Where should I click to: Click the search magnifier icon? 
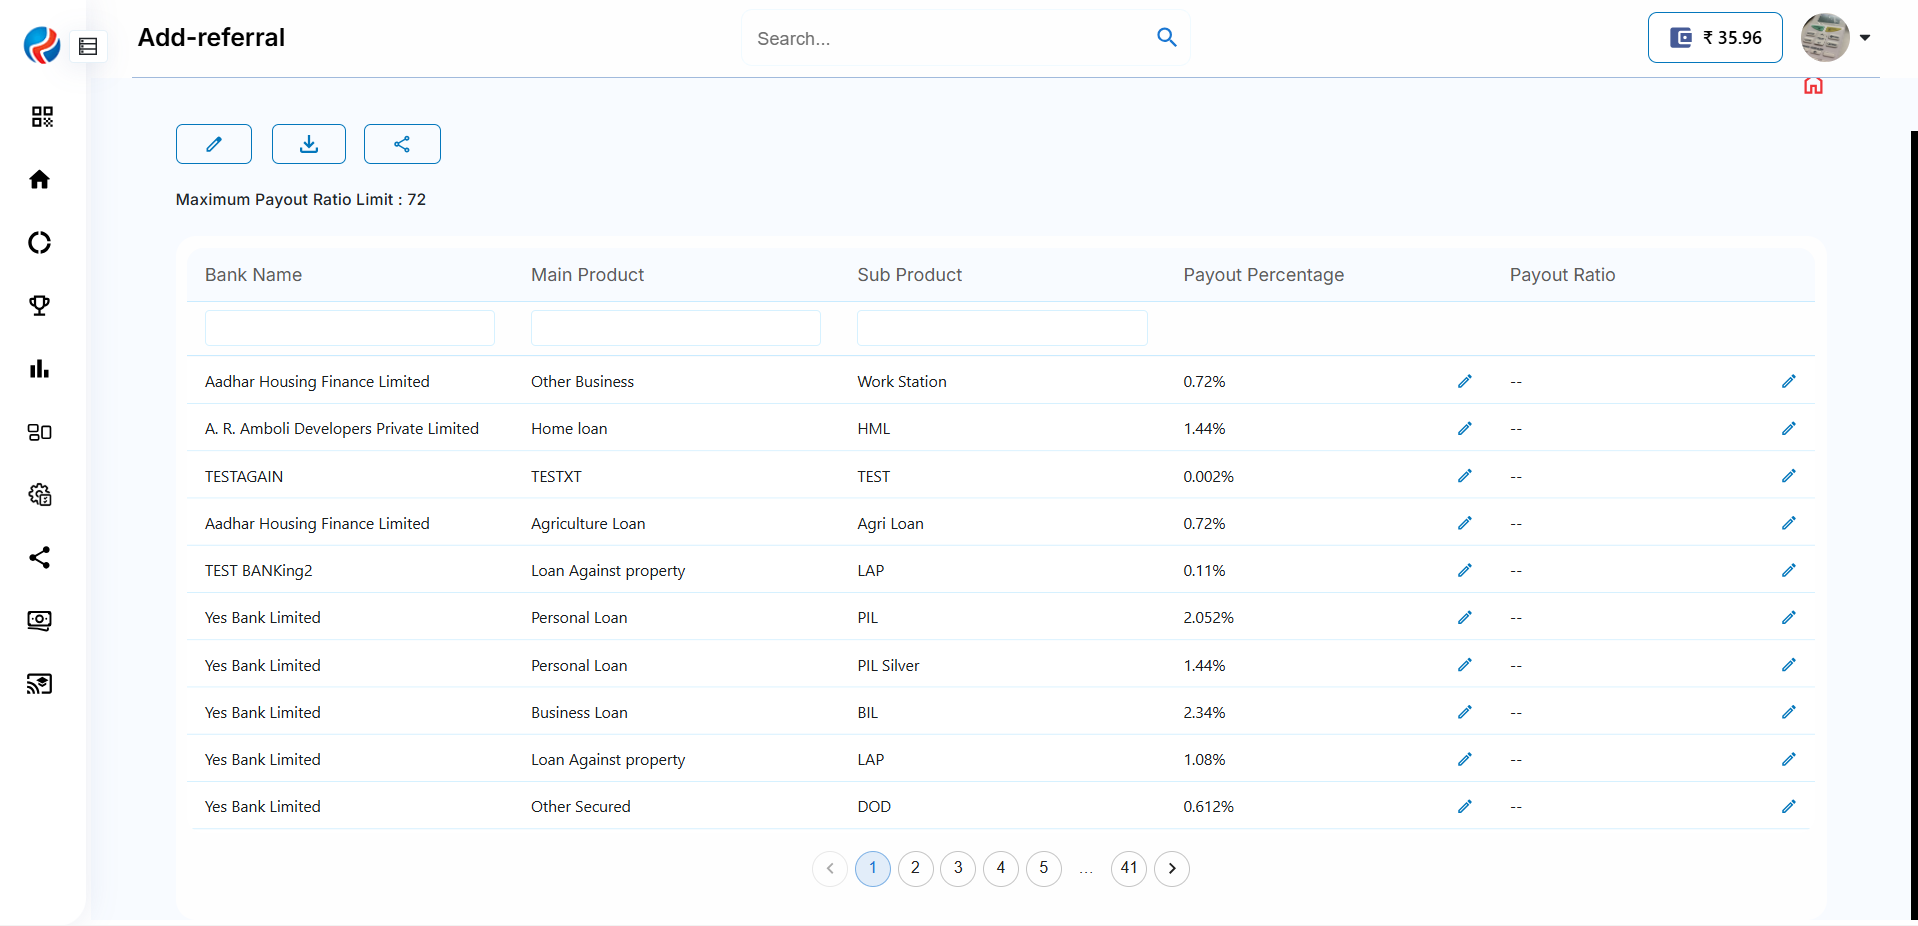(x=1166, y=38)
